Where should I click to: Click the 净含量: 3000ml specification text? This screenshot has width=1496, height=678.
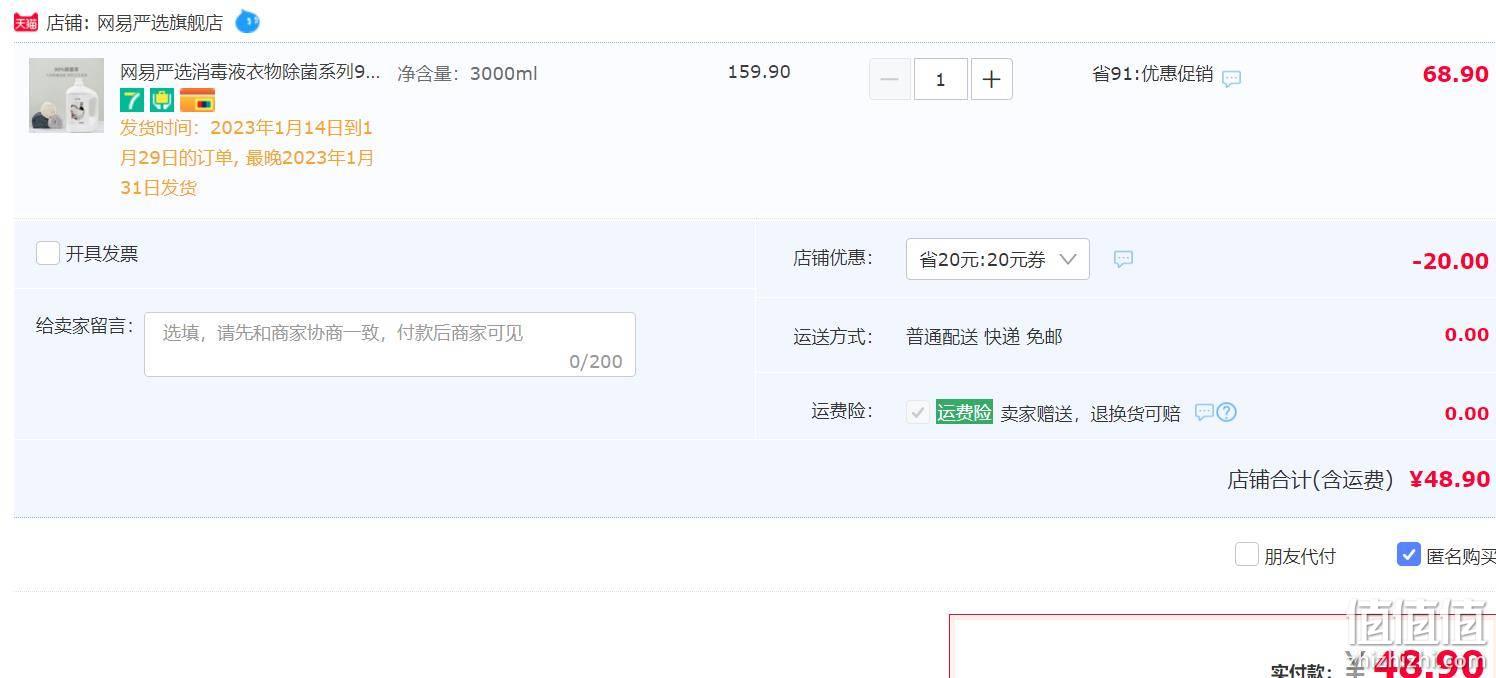(x=467, y=73)
